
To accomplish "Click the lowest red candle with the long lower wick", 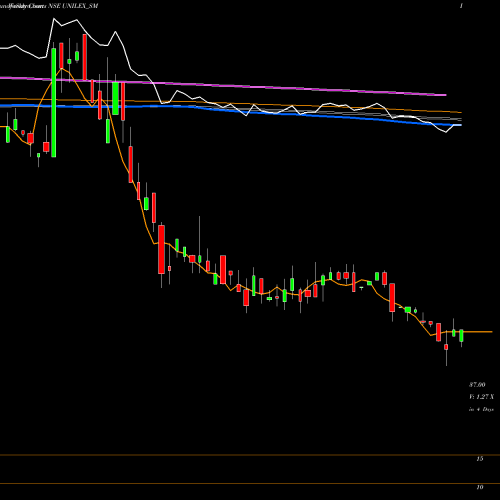I will point(446,347).
